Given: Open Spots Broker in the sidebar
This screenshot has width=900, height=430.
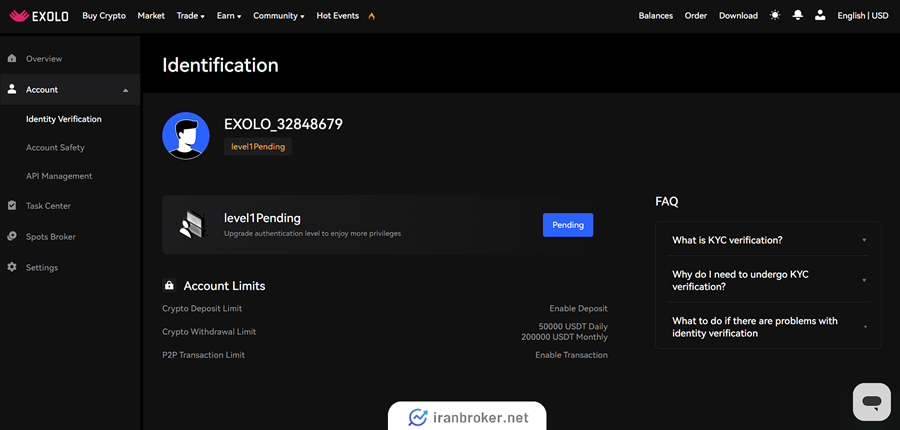Looking at the screenshot, I should click(x=51, y=237).
